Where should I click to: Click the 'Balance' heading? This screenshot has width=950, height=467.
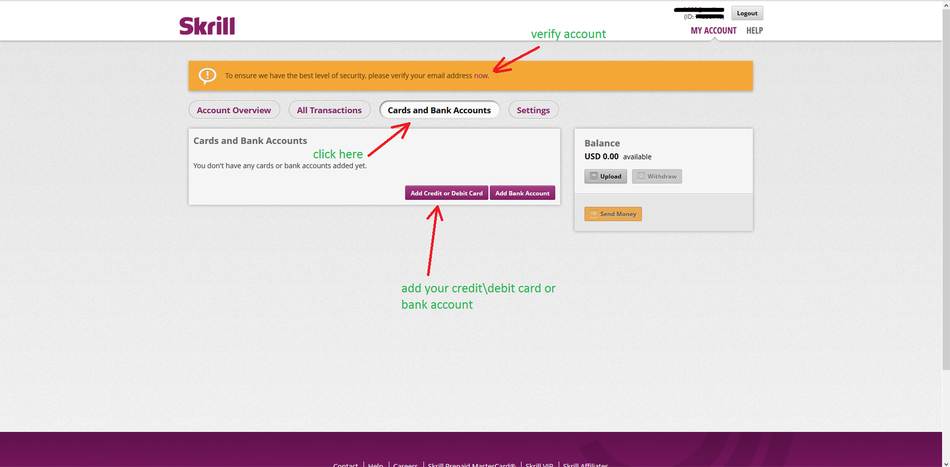[602, 144]
